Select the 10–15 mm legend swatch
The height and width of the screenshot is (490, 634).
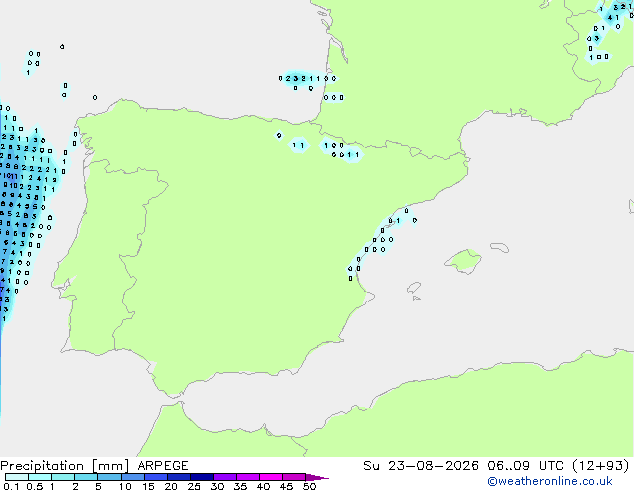132,477
